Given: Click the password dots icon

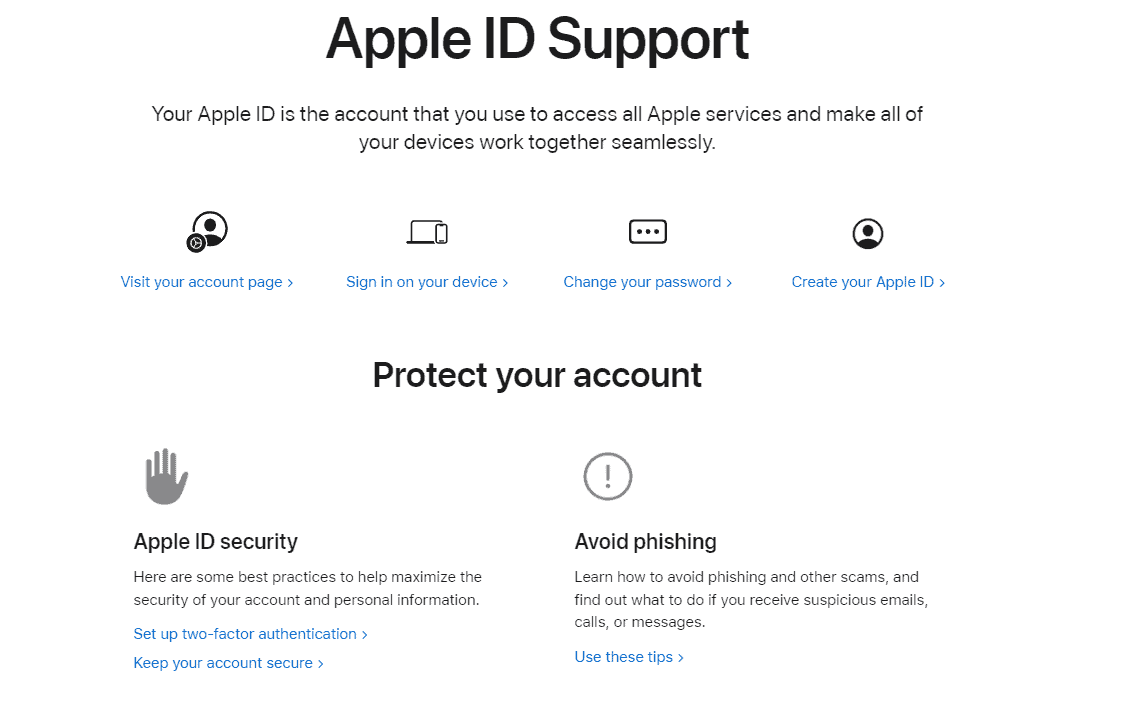Looking at the screenshot, I should 647,232.
